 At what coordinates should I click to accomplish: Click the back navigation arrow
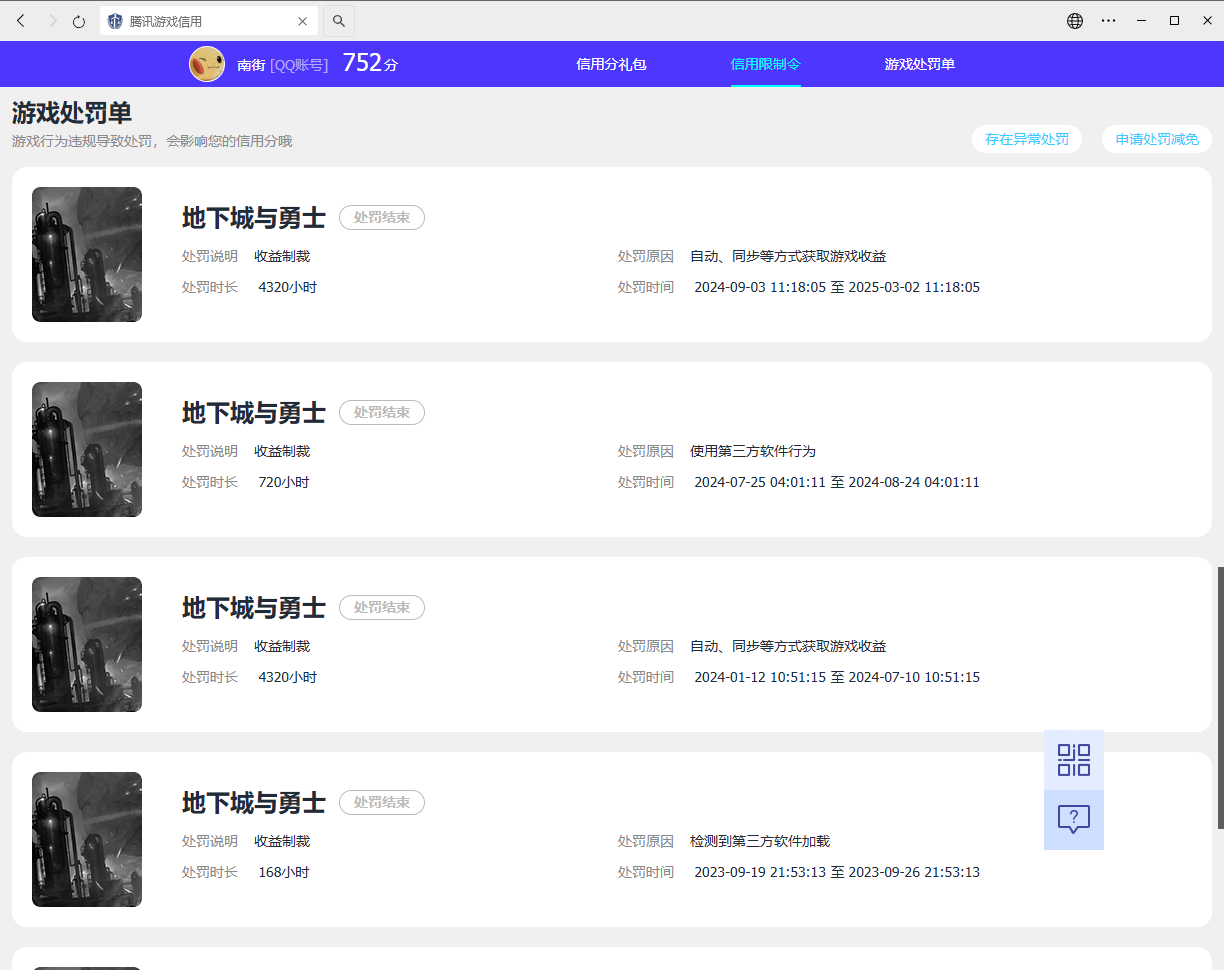(x=21, y=21)
